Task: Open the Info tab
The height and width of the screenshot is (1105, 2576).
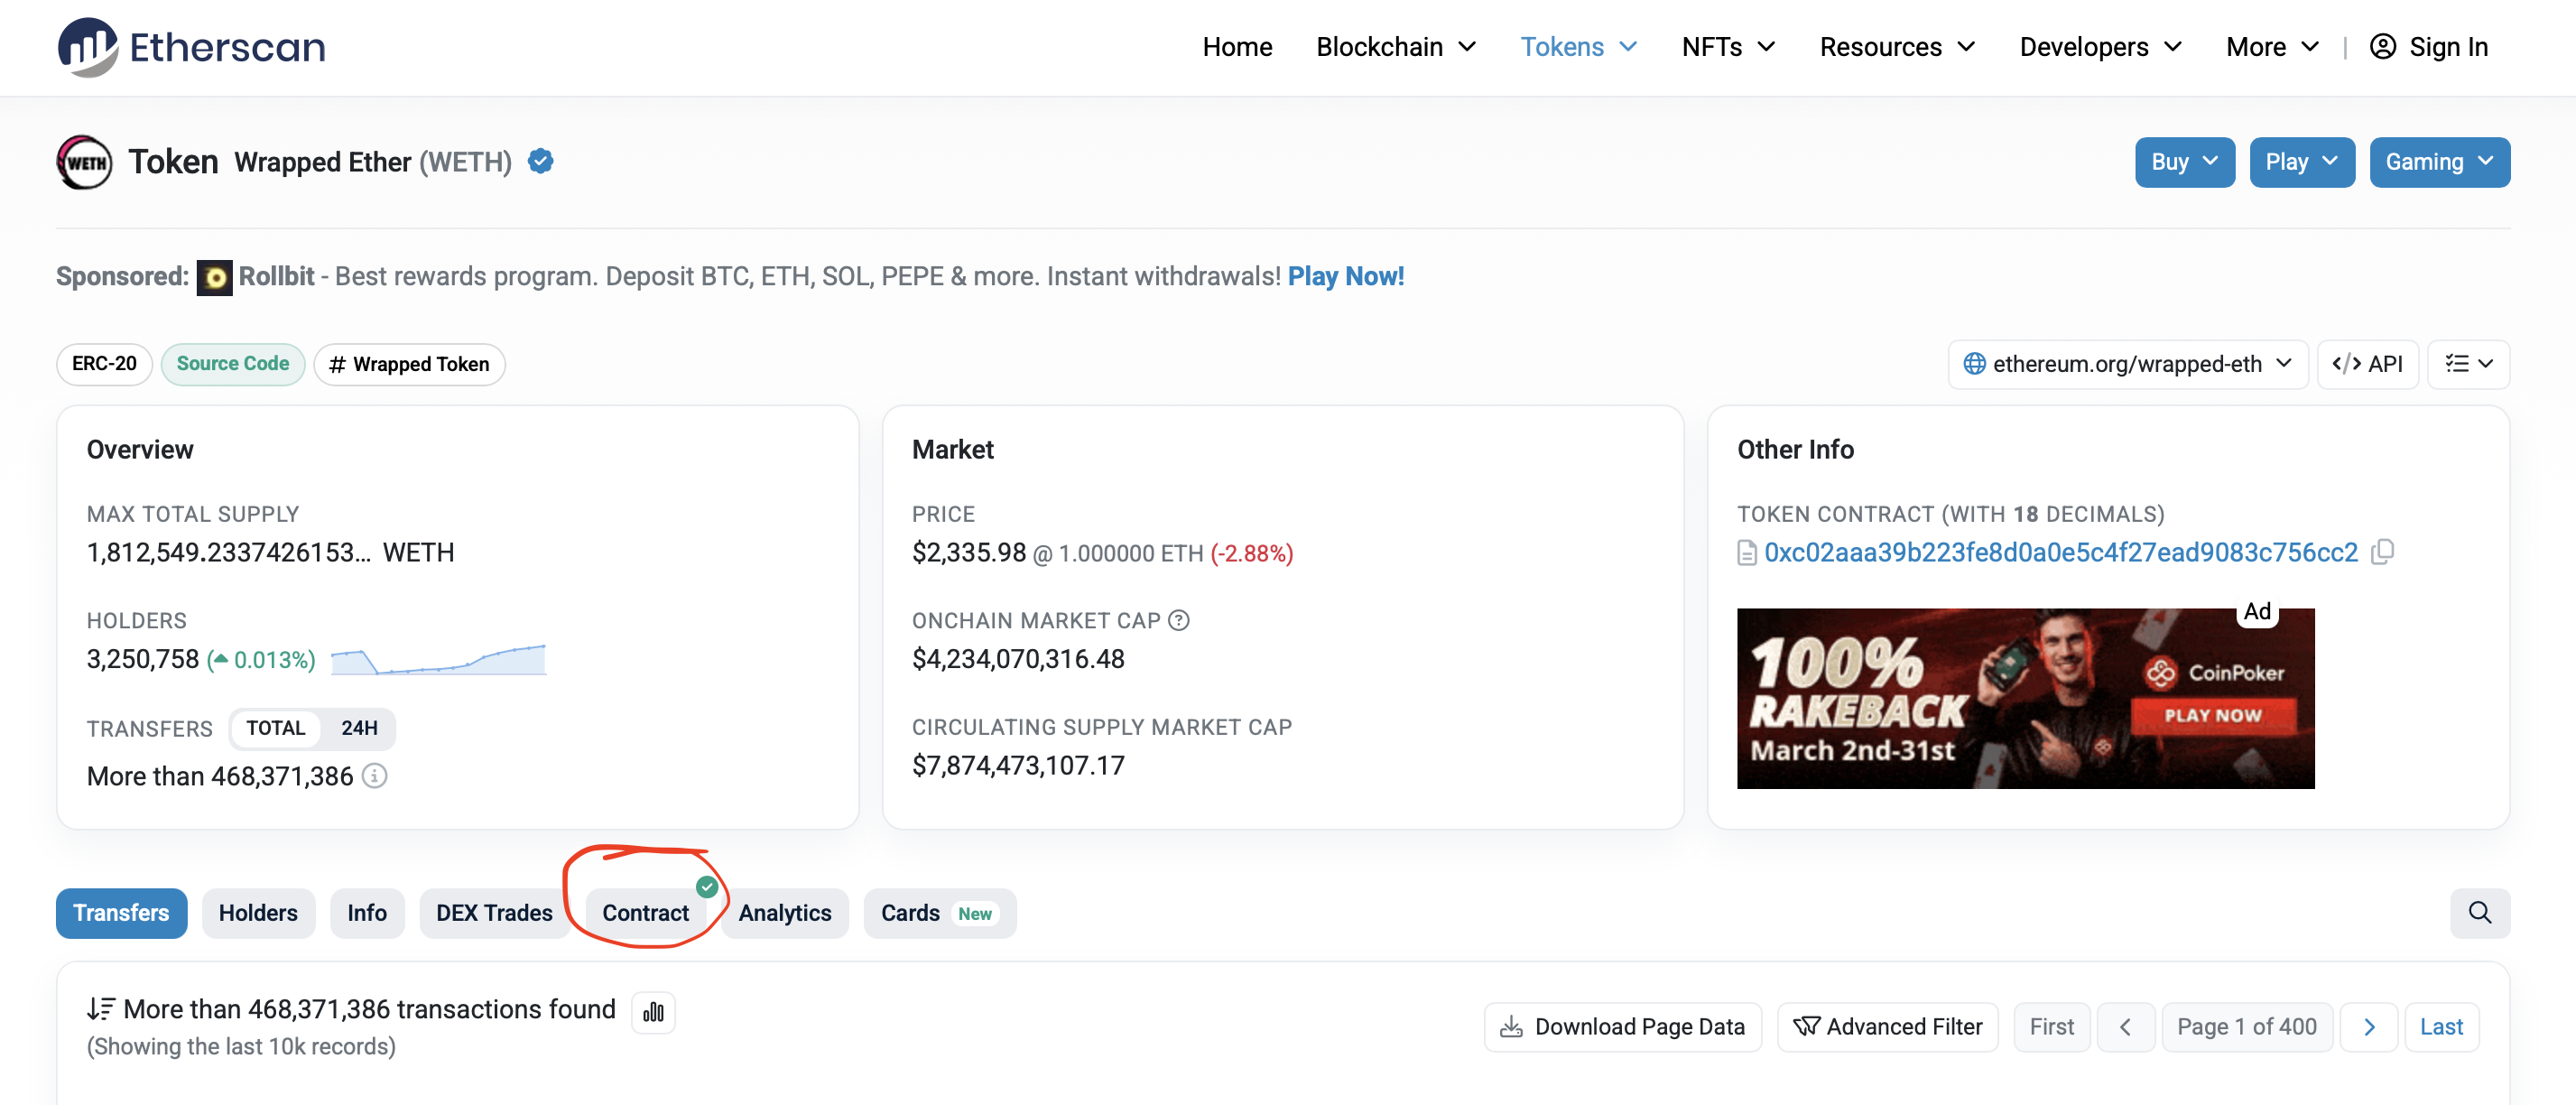Action: pyautogui.click(x=367, y=913)
